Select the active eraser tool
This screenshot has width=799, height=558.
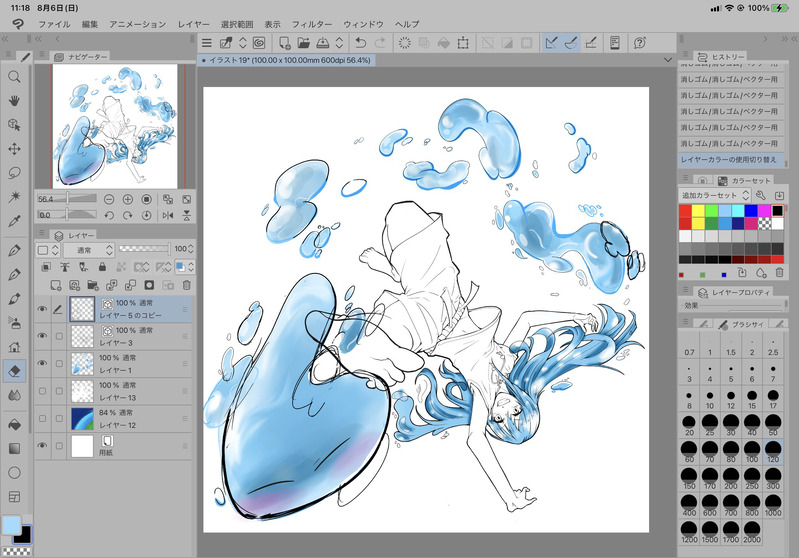[x=14, y=371]
